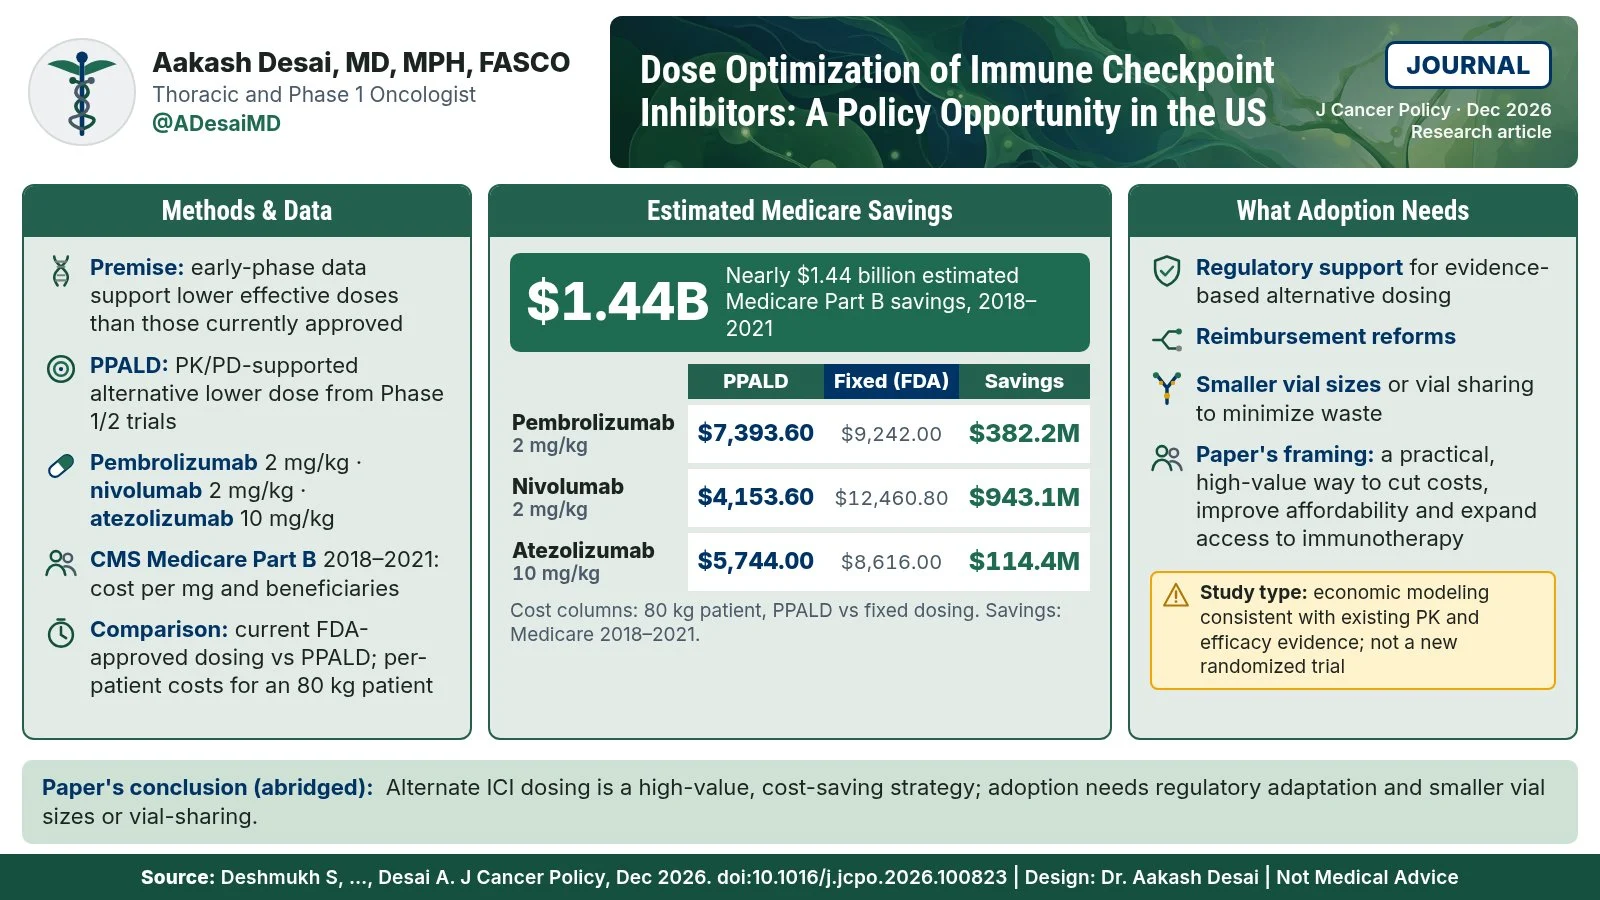The width and height of the screenshot is (1600, 900).
Task: Click the people icon beside Paper's framing
Action: [1167, 458]
